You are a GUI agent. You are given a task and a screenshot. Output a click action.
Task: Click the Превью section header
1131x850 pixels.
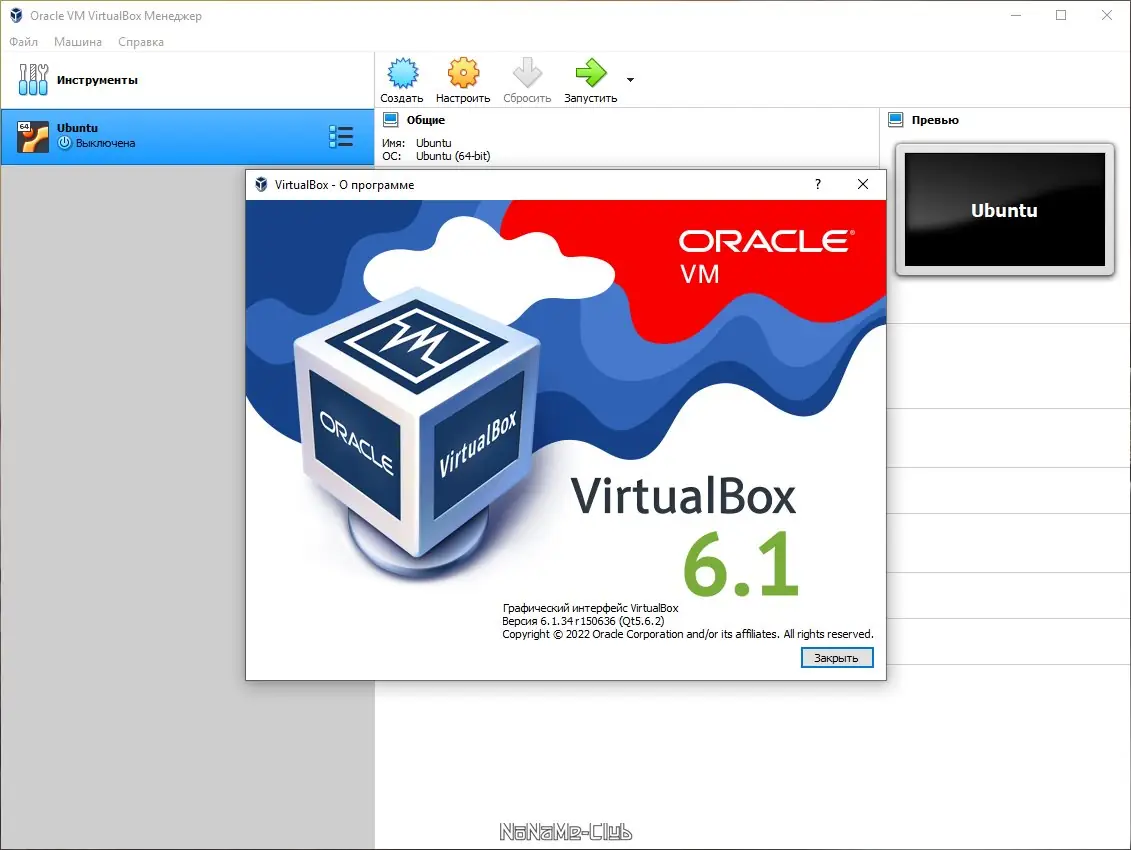pyautogui.click(x=935, y=120)
